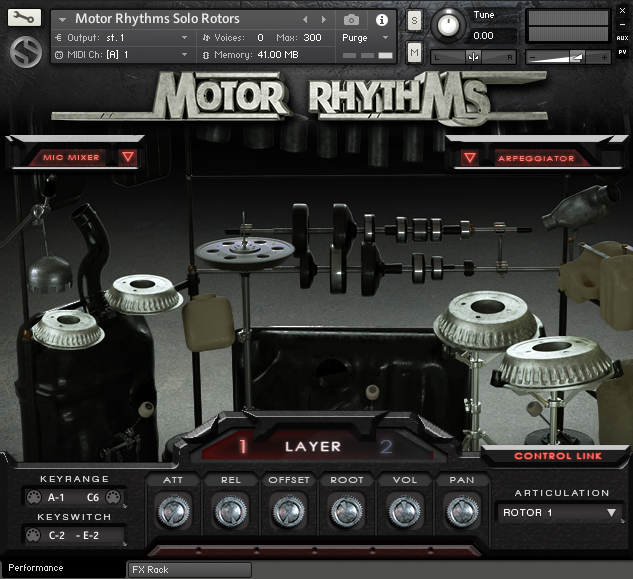The image size is (633, 579).
Task: Select Layer 1
Action: (x=243, y=446)
